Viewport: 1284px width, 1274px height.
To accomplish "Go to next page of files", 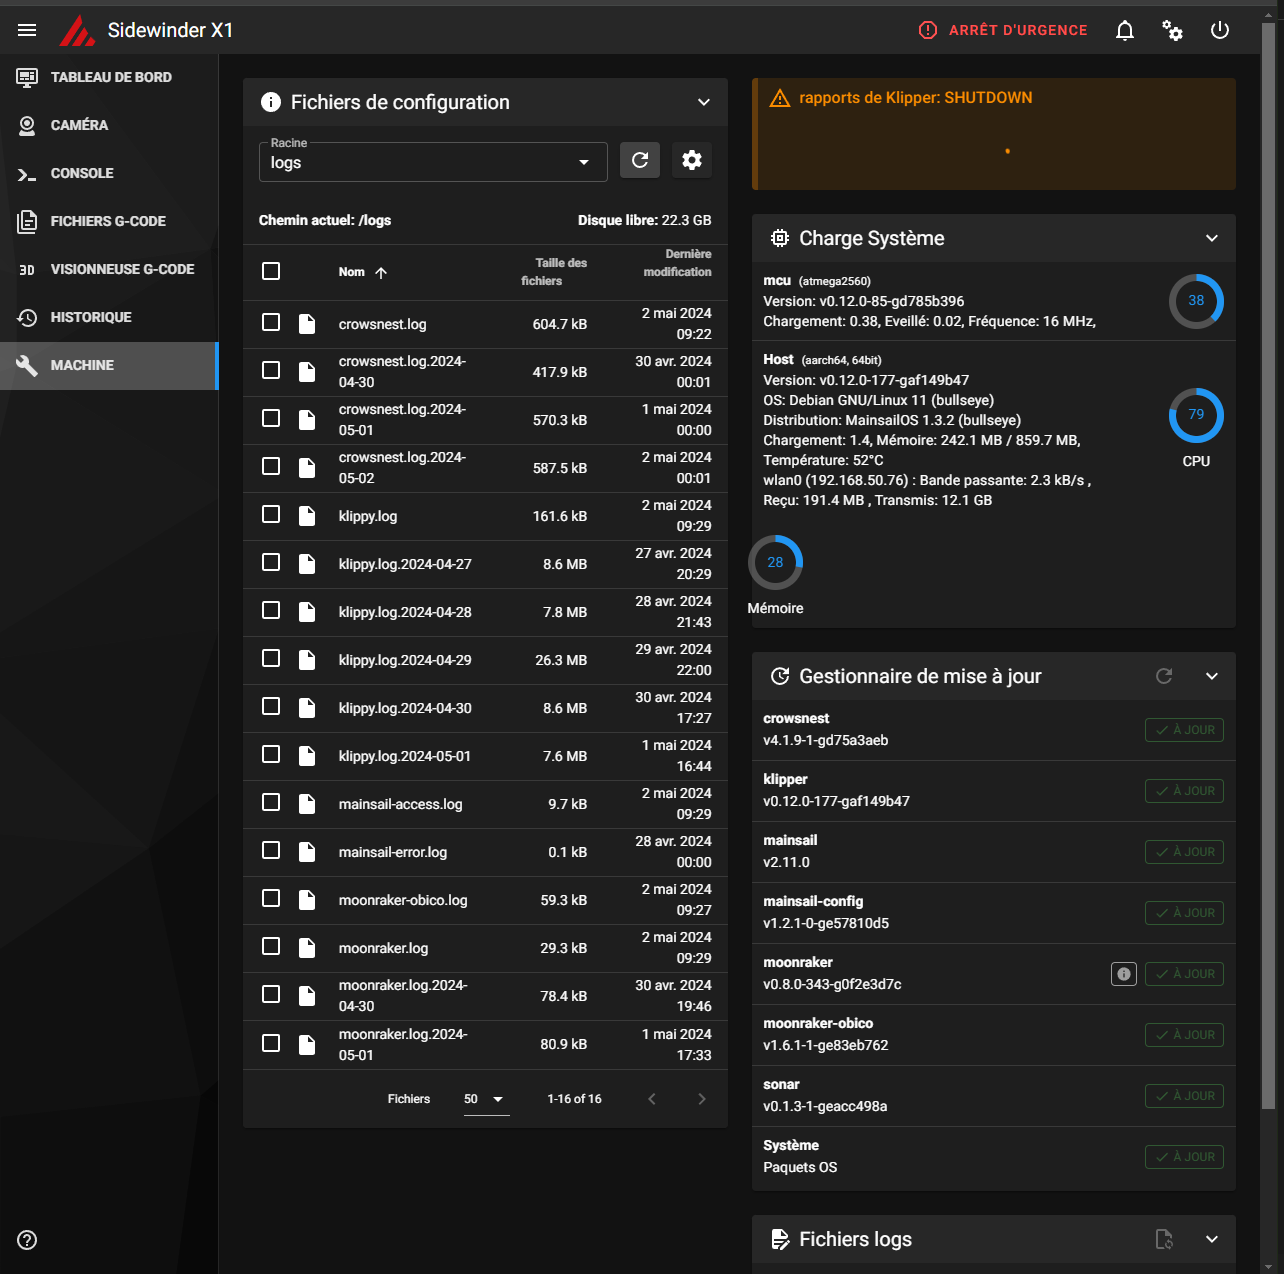I will 702,1099.
